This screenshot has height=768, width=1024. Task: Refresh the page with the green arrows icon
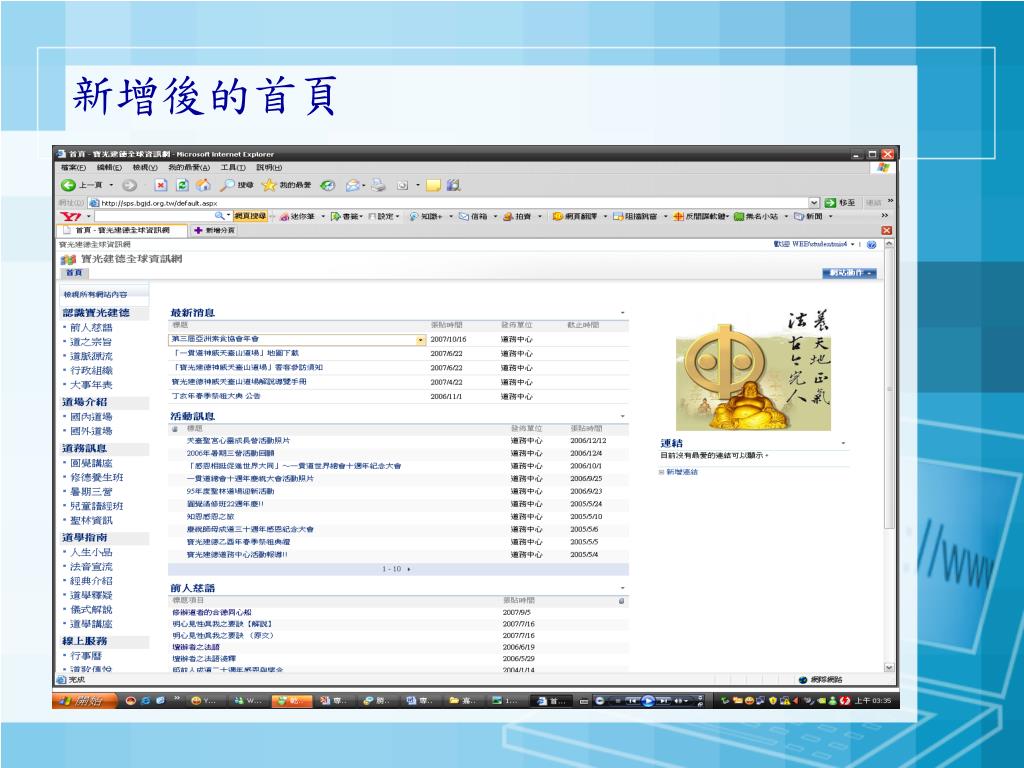point(183,185)
